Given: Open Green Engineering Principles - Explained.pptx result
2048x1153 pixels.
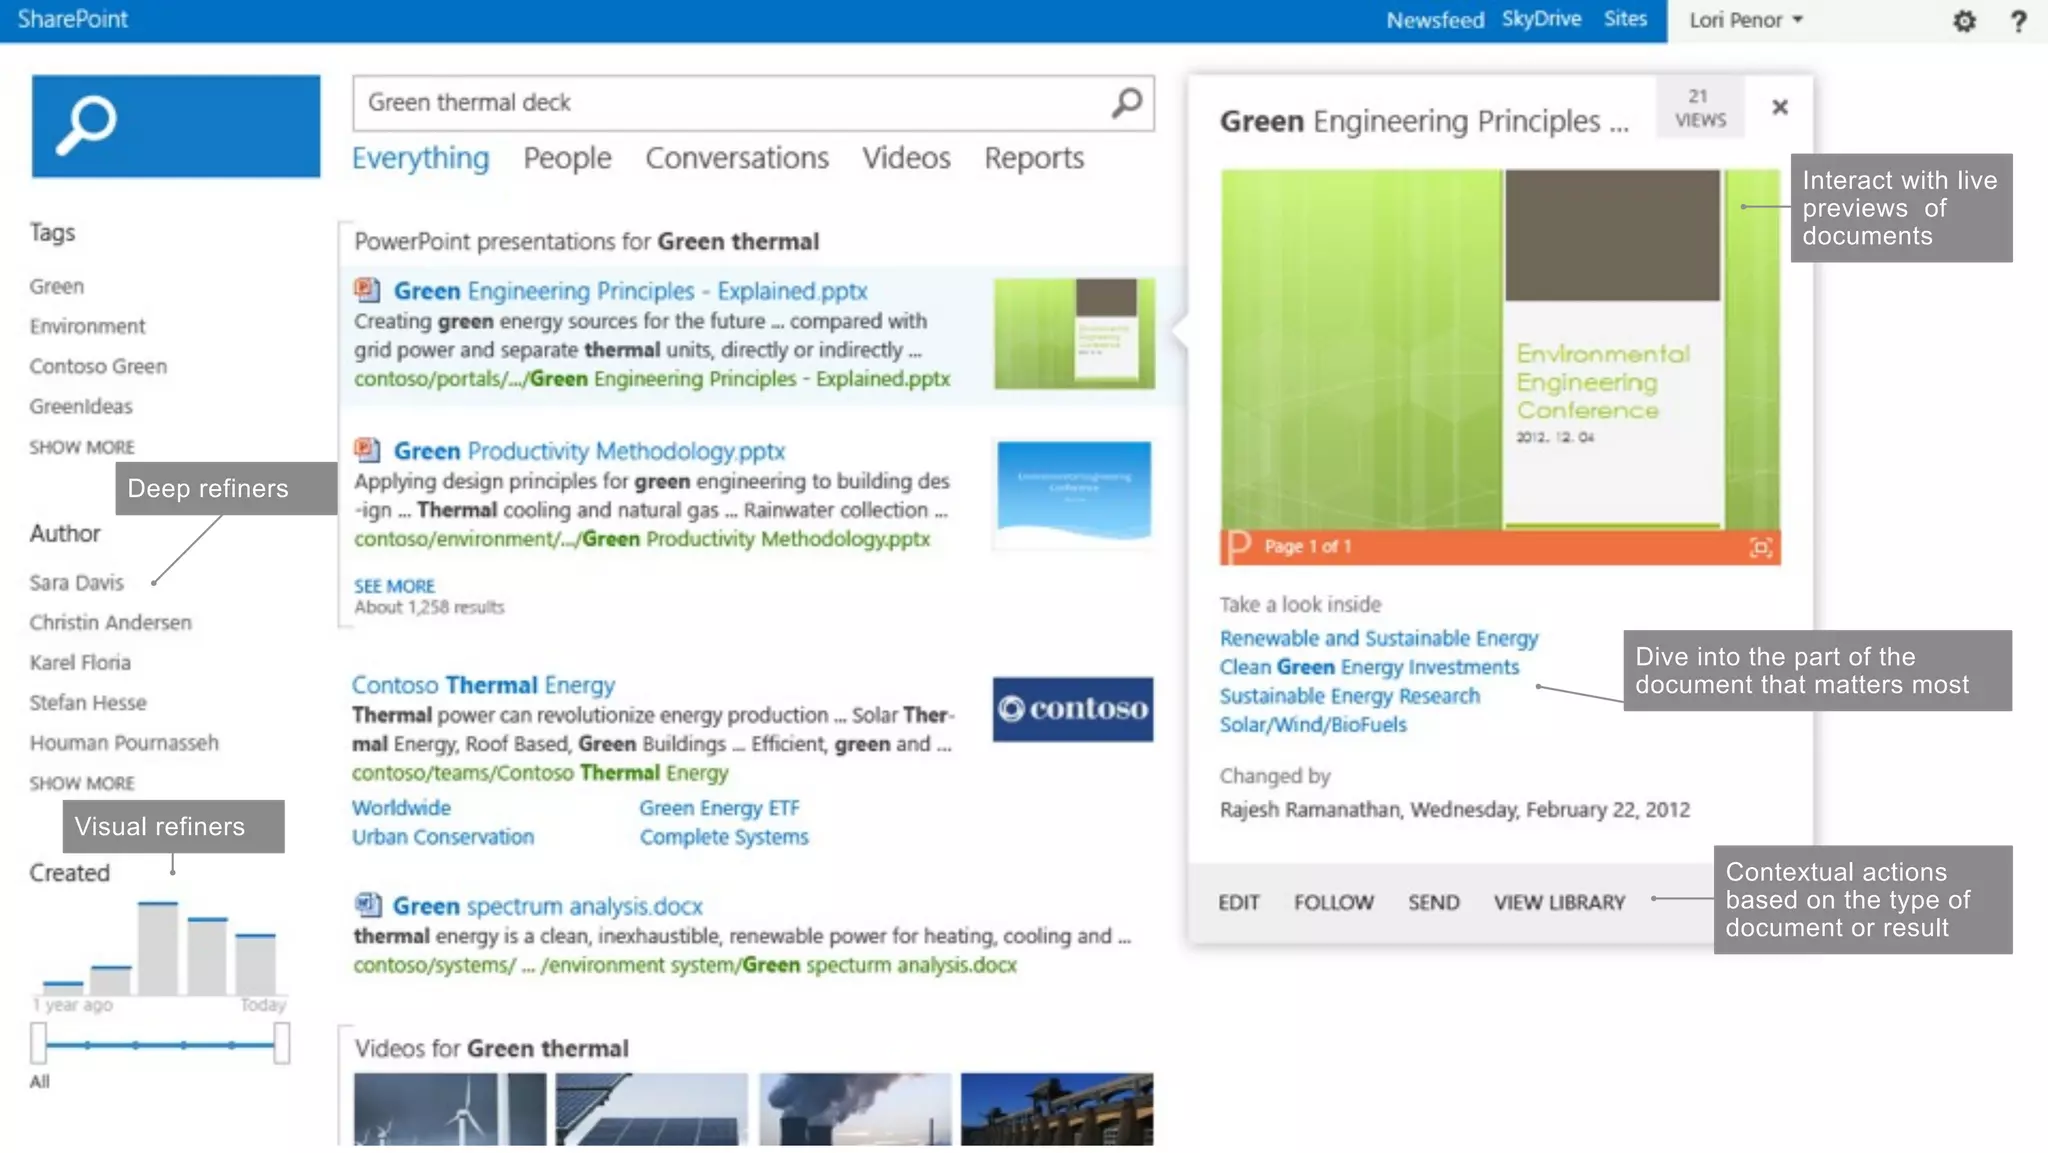Looking at the screenshot, I should coord(630,291).
